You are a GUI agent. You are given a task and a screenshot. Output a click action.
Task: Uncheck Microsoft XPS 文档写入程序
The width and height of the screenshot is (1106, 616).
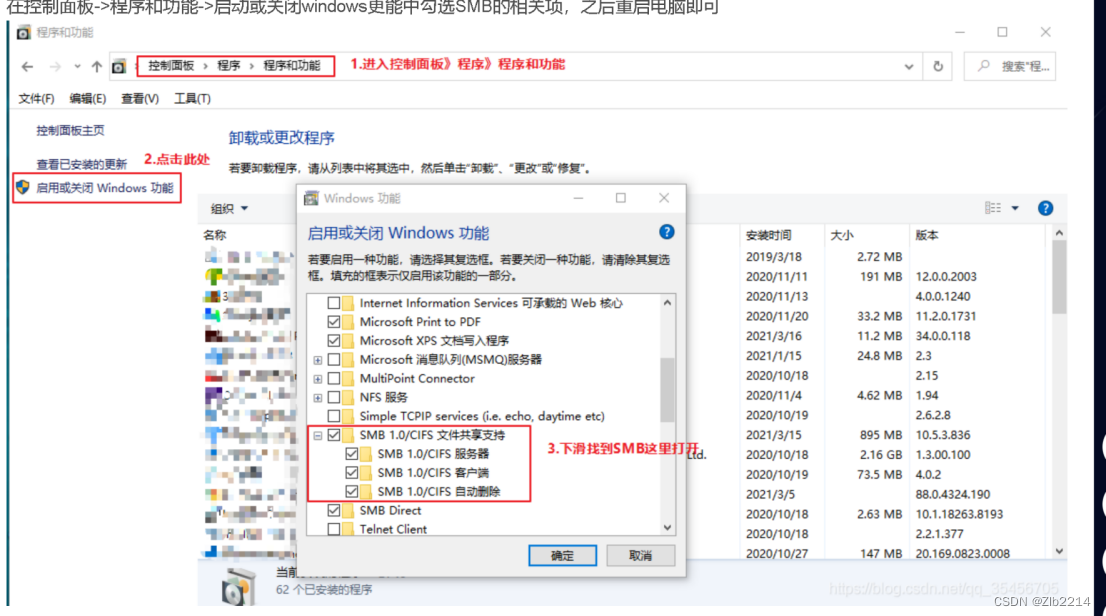click(334, 341)
